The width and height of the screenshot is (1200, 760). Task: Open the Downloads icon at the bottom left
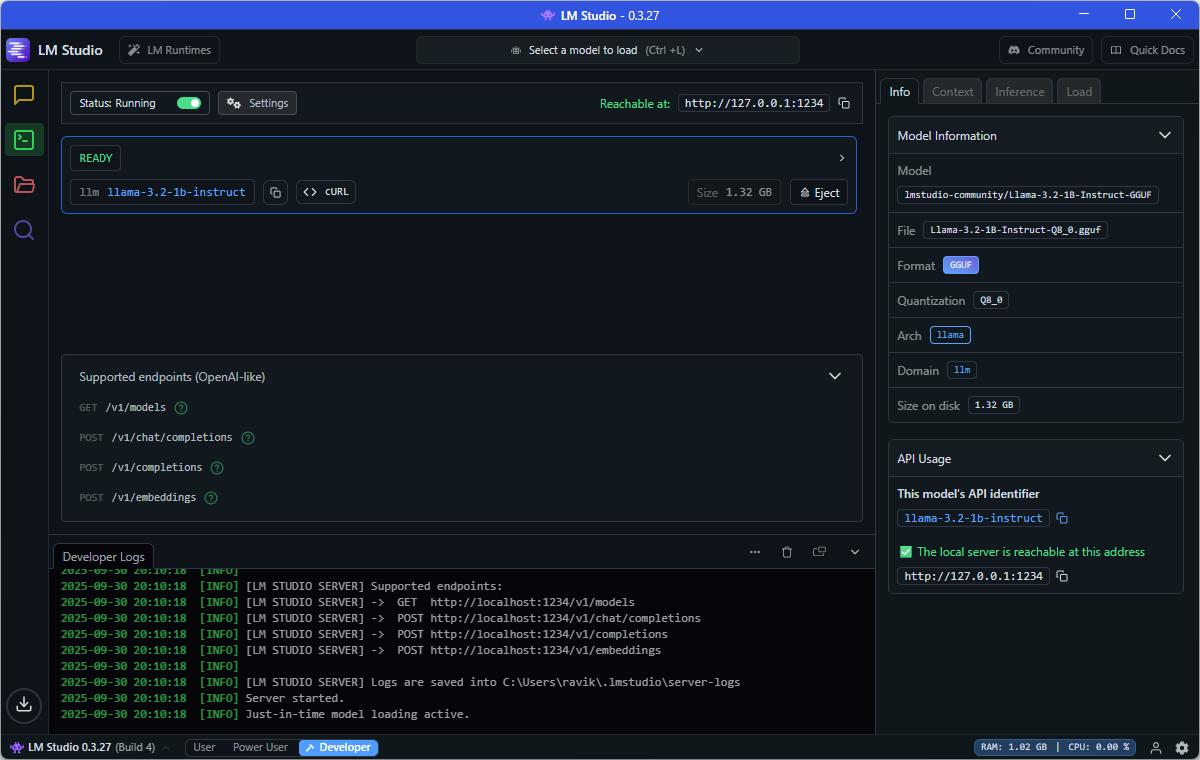[24, 704]
